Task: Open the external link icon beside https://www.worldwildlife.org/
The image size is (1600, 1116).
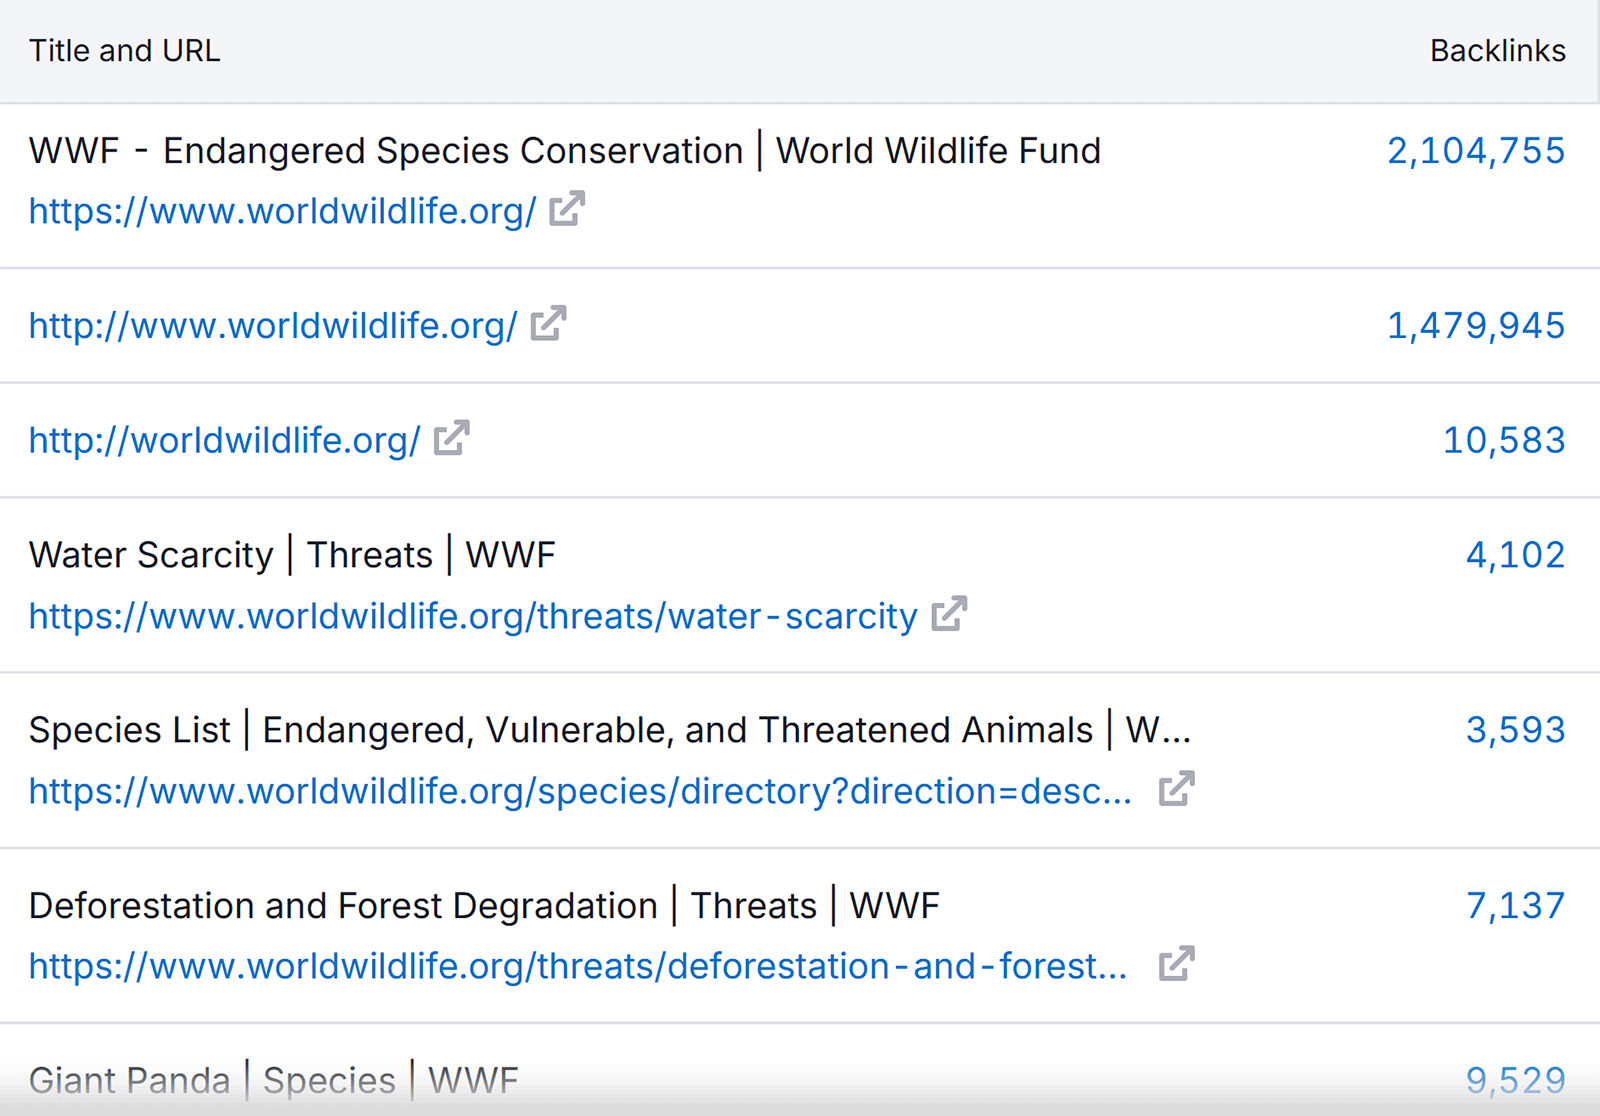Action: [566, 209]
